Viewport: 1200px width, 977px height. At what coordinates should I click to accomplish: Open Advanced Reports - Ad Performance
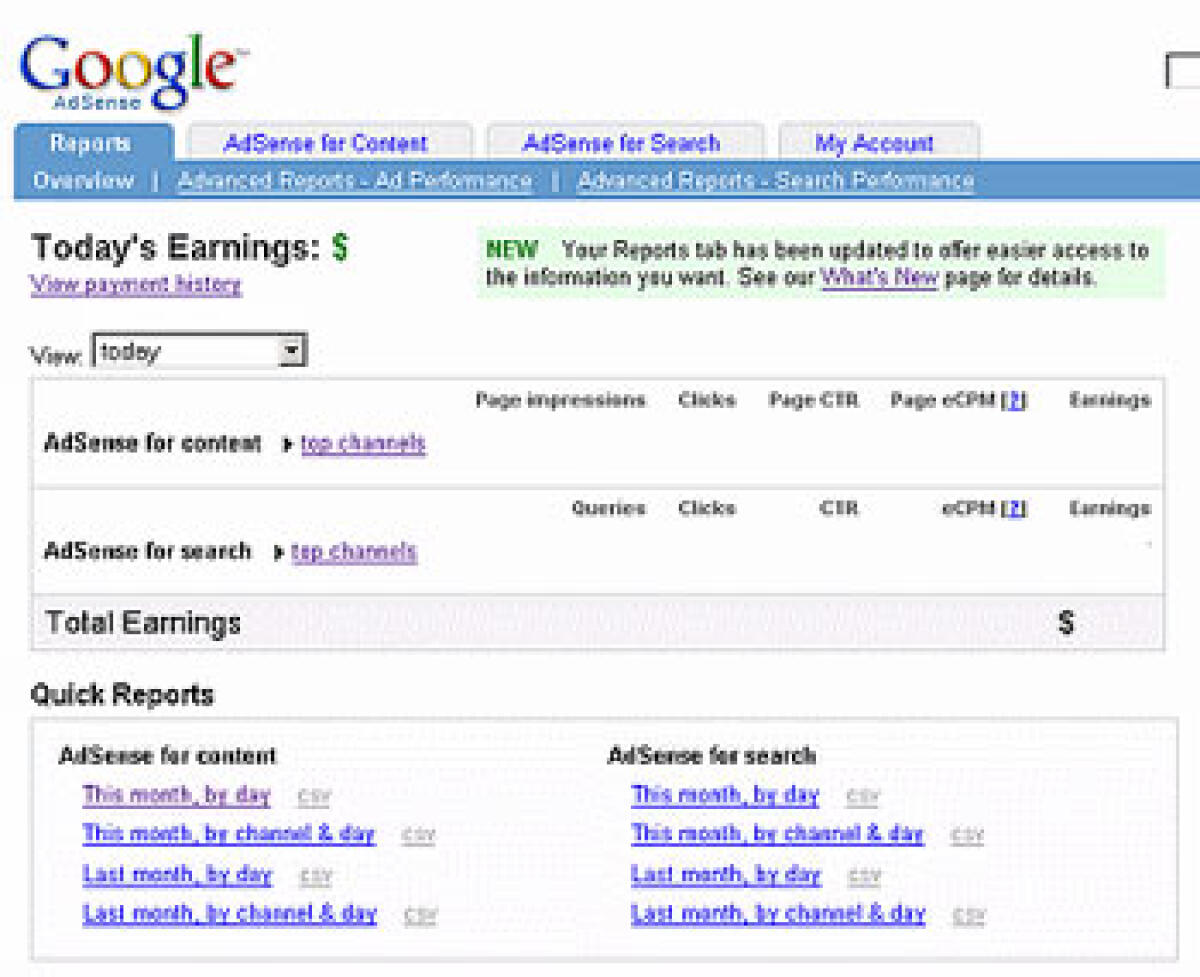click(x=355, y=181)
